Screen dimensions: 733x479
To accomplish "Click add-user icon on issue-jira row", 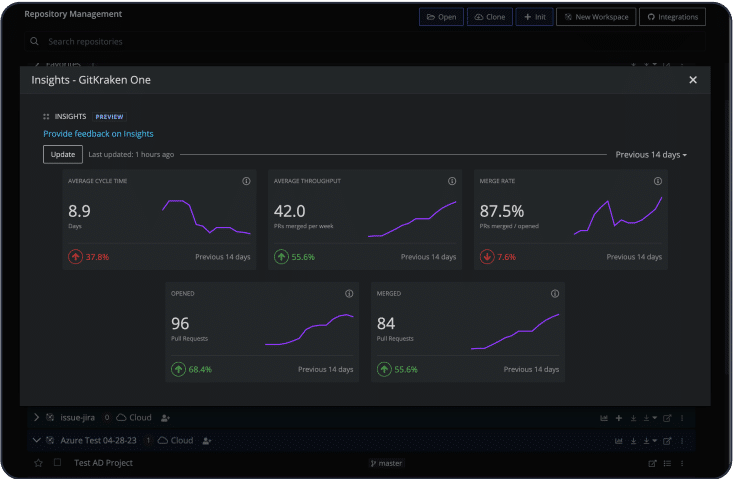I will click(165, 418).
